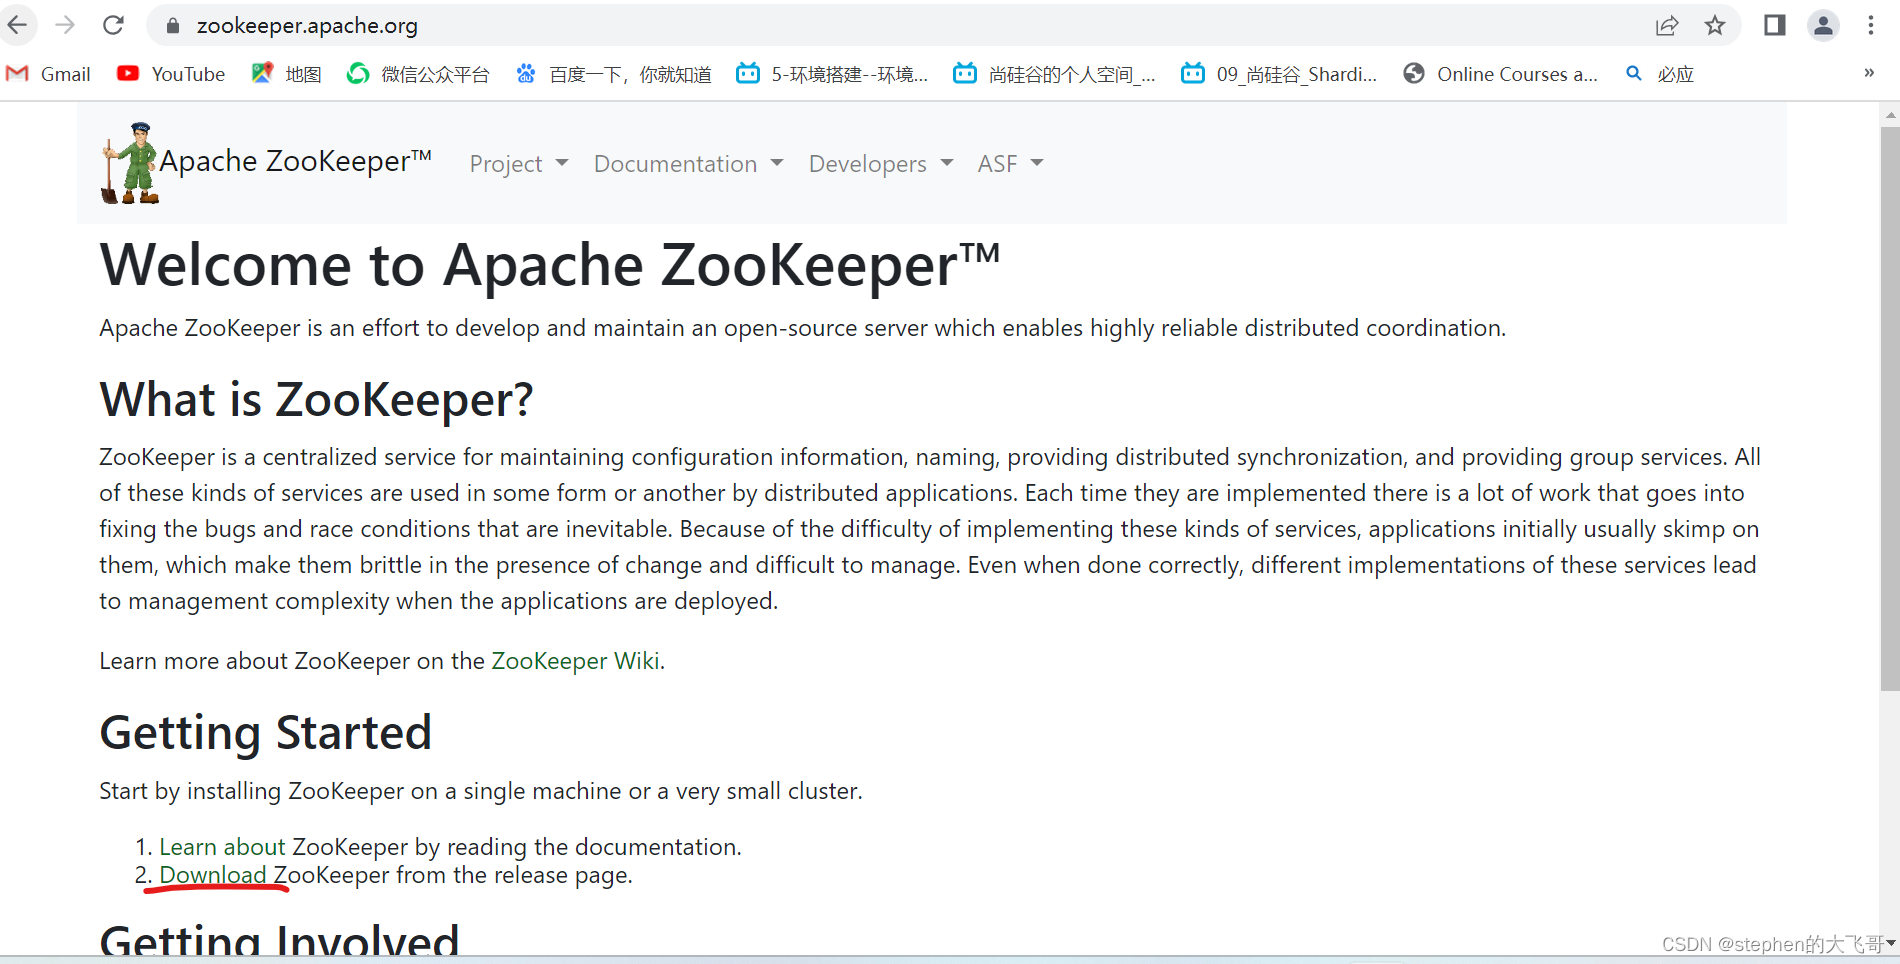Viewport: 1900px width, 964px height.
Task: Open the ZooKeeper Wiki link
Action: click(x=575, y=660)
